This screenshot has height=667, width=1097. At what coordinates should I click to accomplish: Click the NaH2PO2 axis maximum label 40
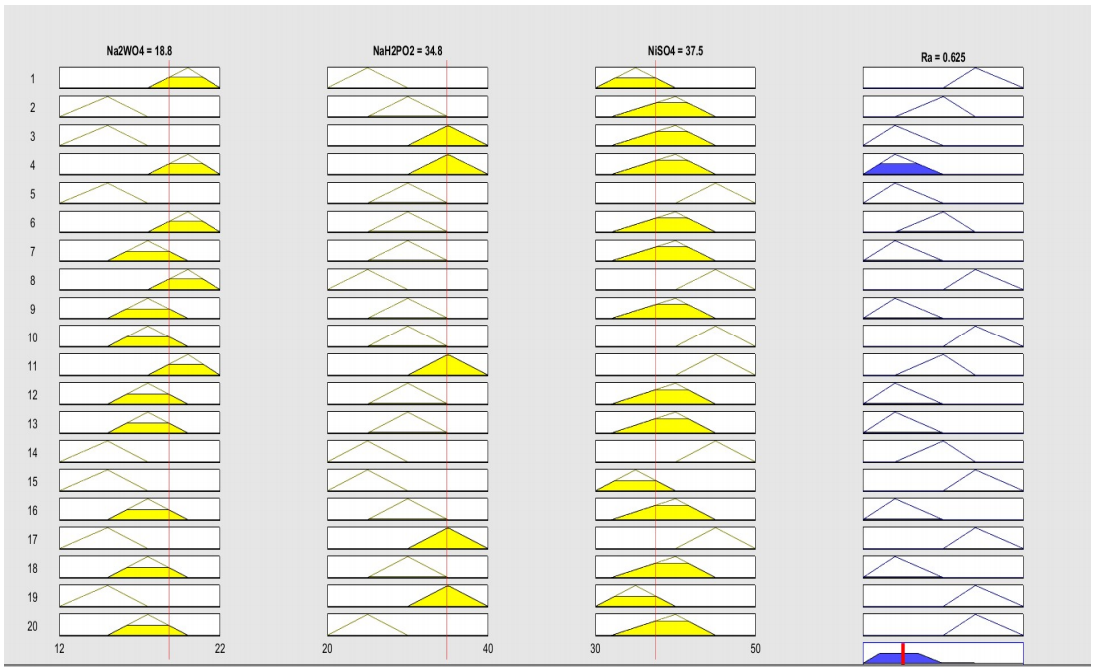click(x=488, y=649)
